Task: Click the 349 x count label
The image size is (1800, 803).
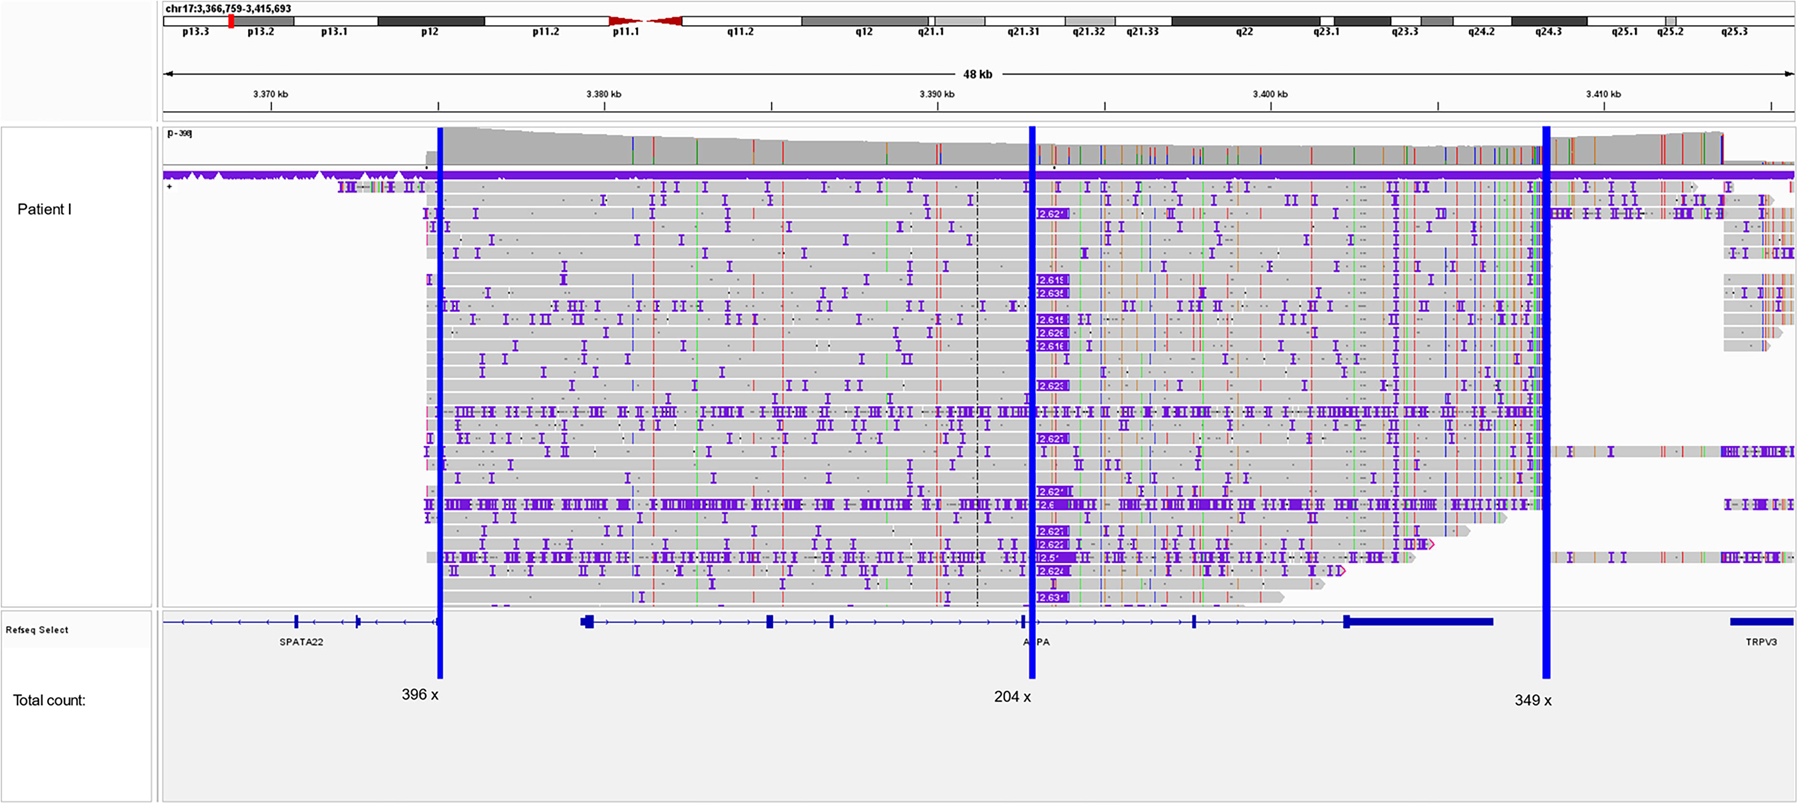Action: (x=1533, y=700)
